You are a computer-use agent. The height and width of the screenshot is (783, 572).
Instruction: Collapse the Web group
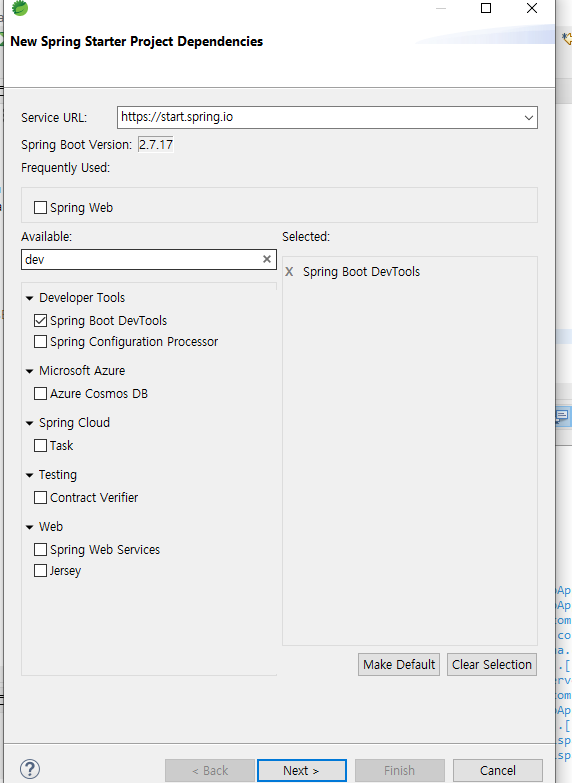tap(29, 527)
